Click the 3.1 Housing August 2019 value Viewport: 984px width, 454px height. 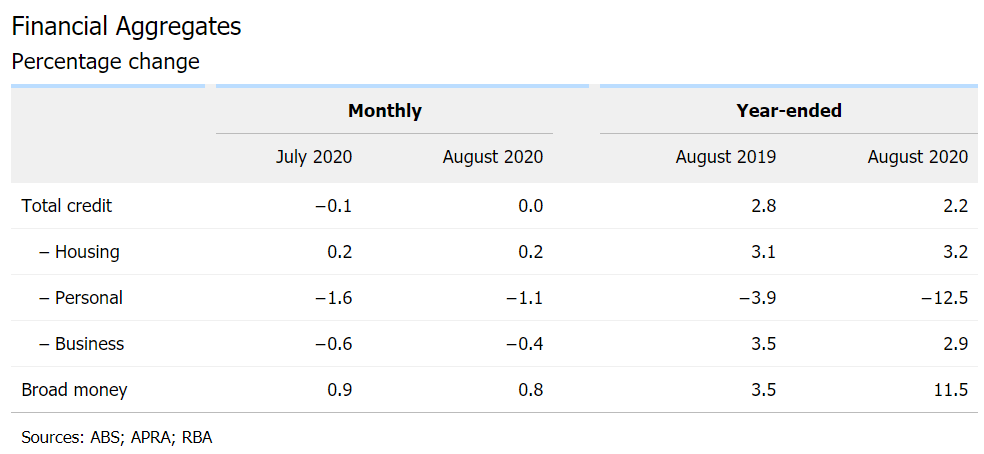(x=763, y=252)
